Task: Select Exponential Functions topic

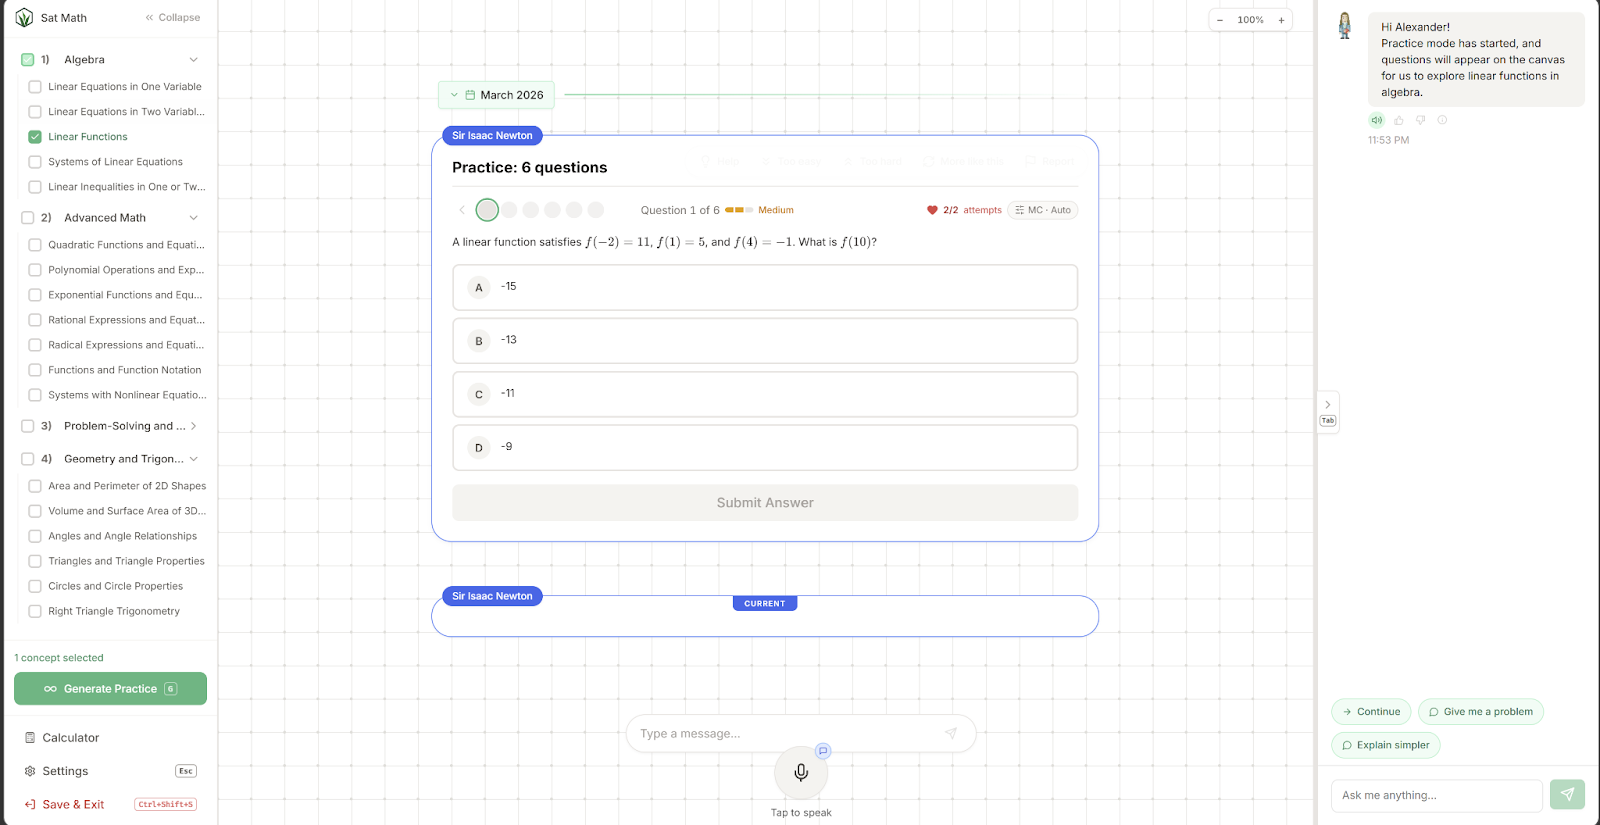Action: pos(125,295)
